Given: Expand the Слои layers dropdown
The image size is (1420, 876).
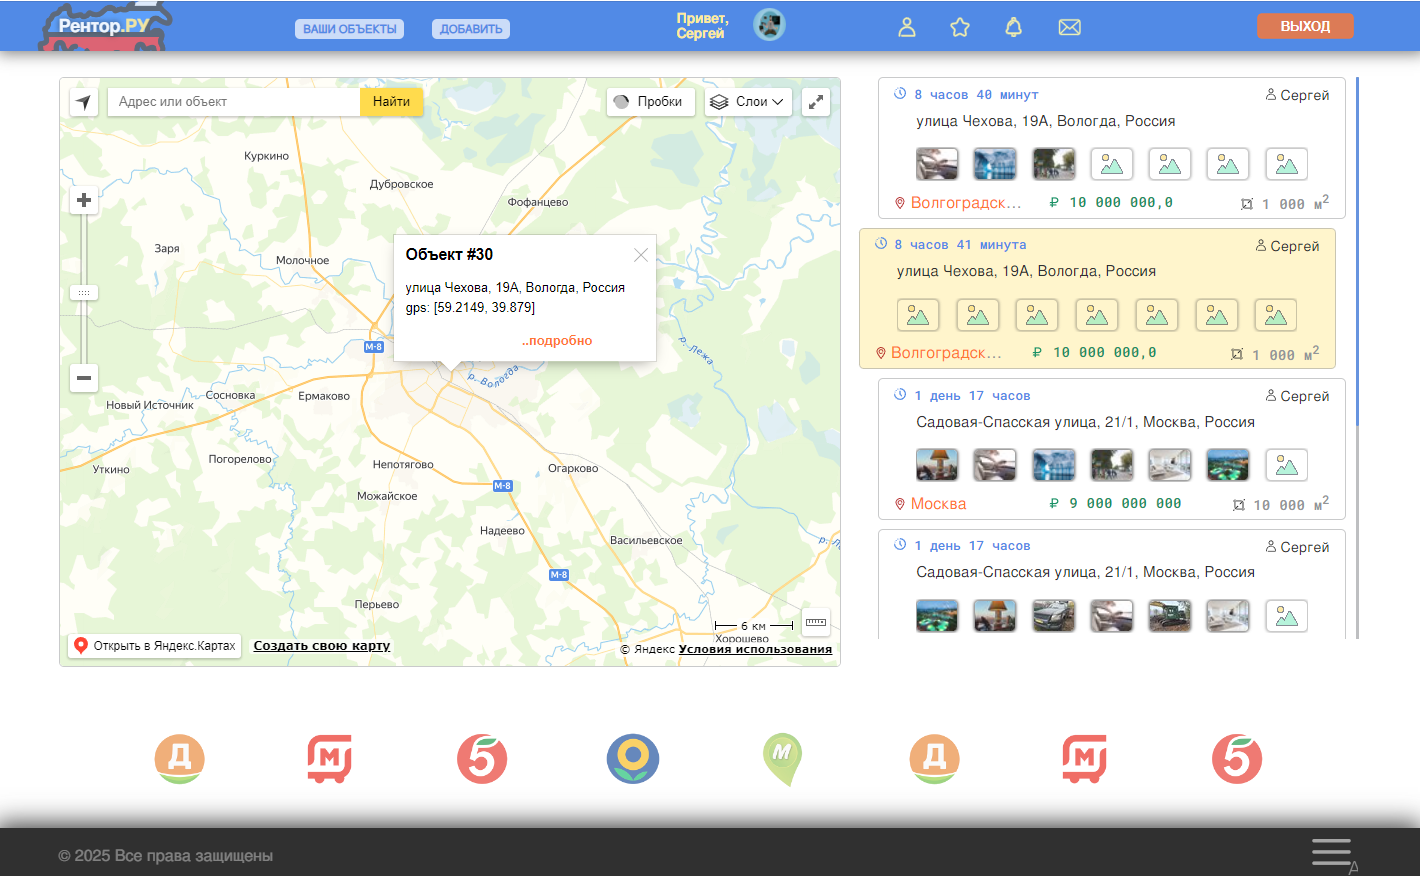Looking at the screenshot, I should pos(748,102).
